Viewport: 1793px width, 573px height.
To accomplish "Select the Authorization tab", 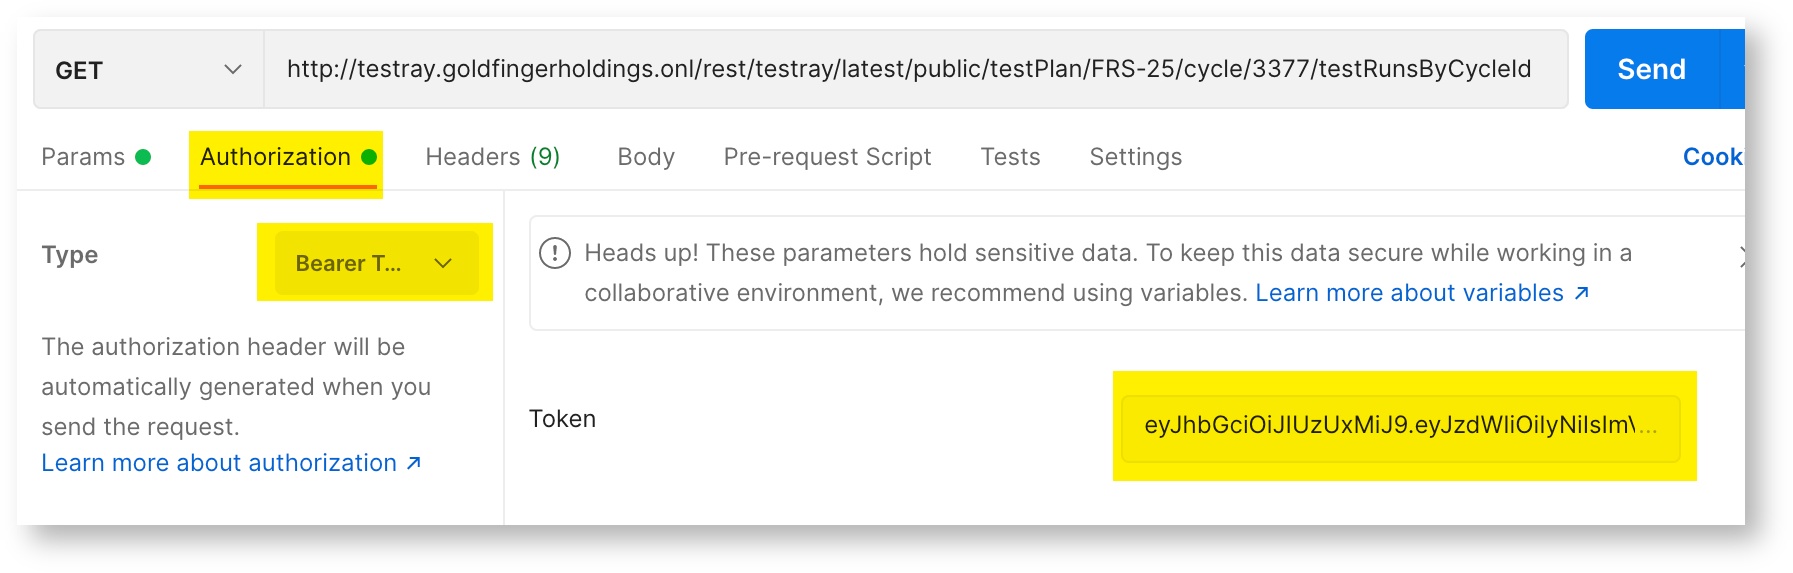I will pos(276,157).
